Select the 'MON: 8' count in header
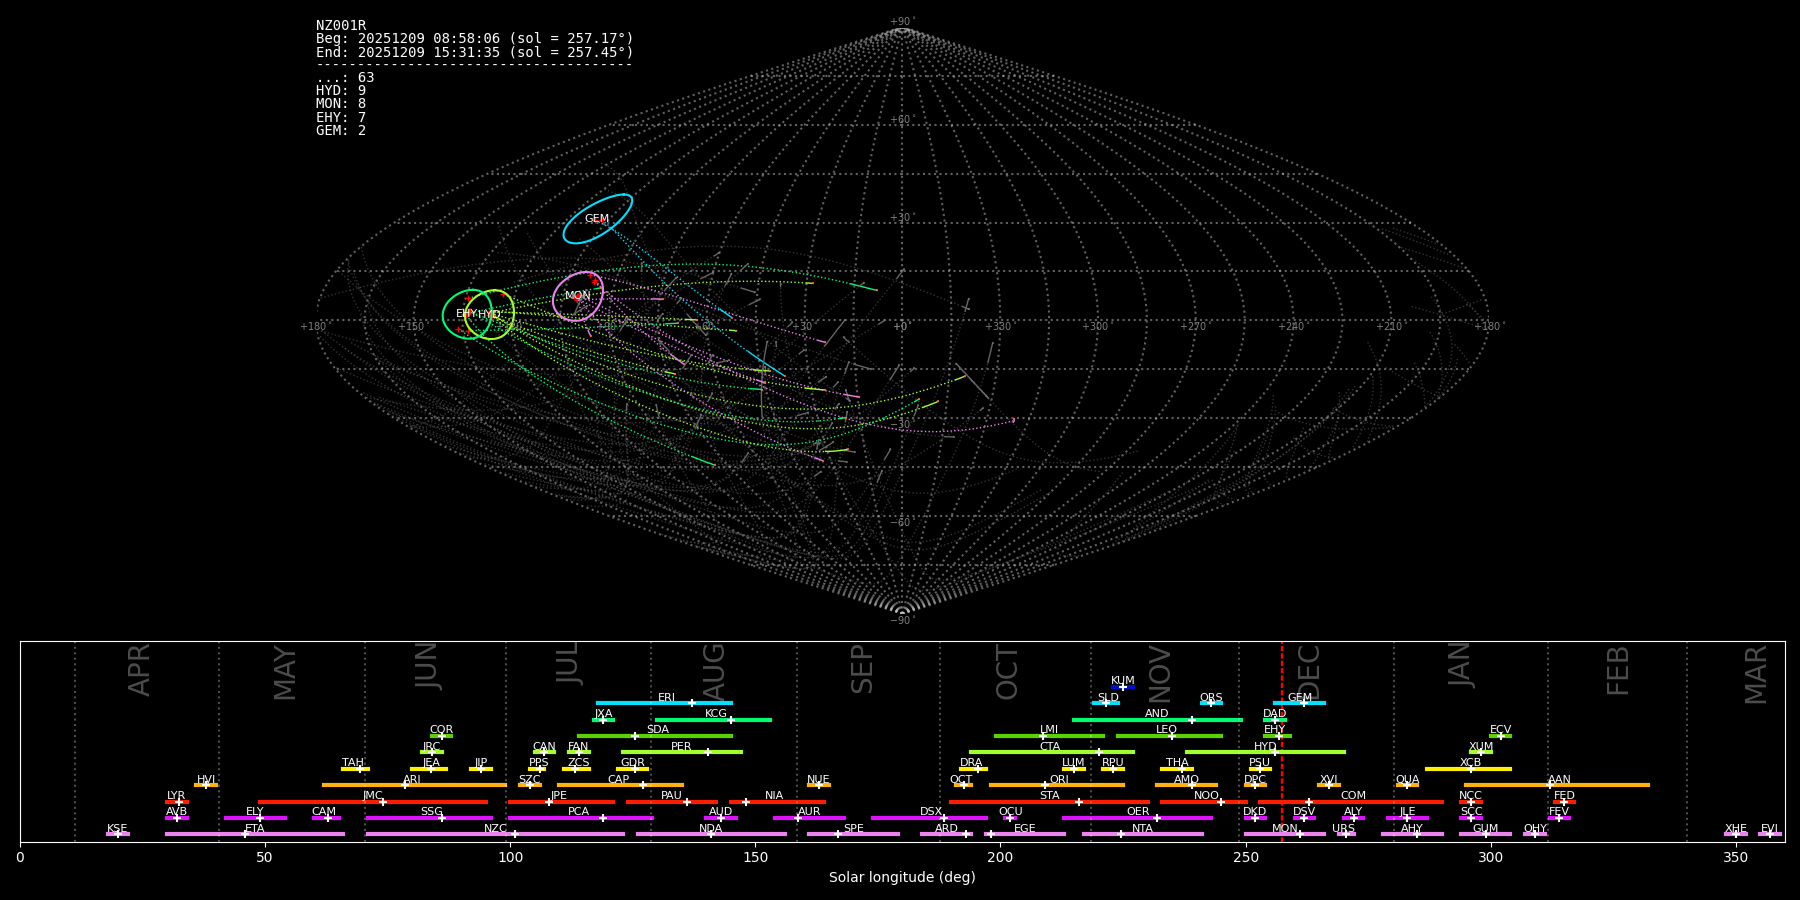The width and height of the screenshot is (1800, 900). [341, 104]
